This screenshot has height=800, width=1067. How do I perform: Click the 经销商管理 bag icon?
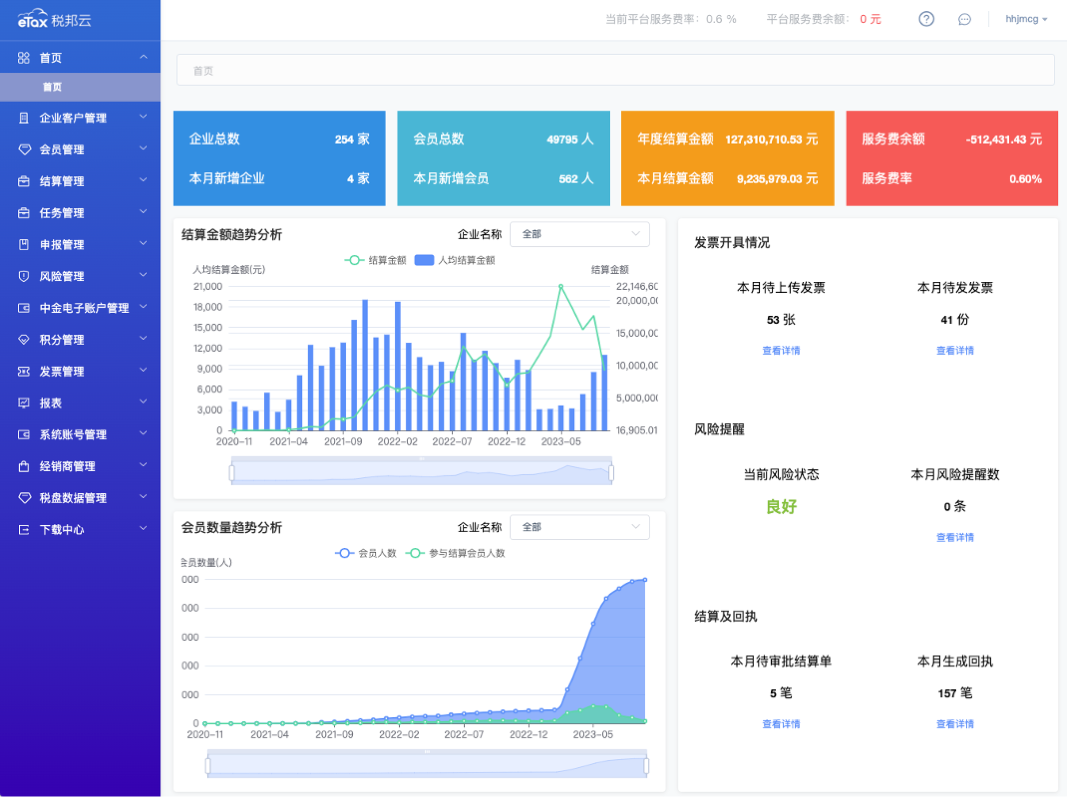[24, 466]
